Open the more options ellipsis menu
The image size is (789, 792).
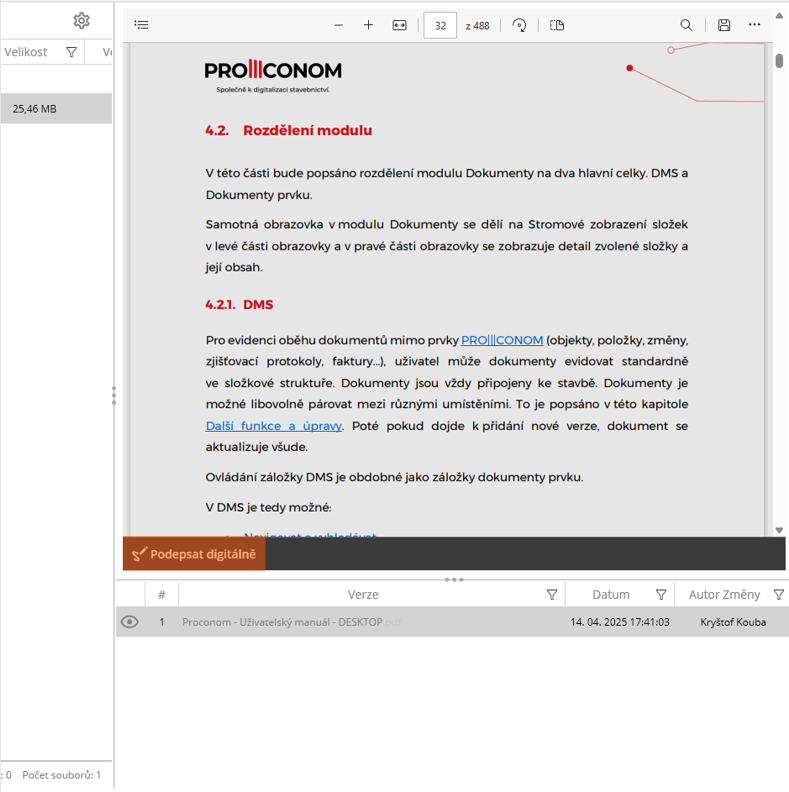coord(755,25)
